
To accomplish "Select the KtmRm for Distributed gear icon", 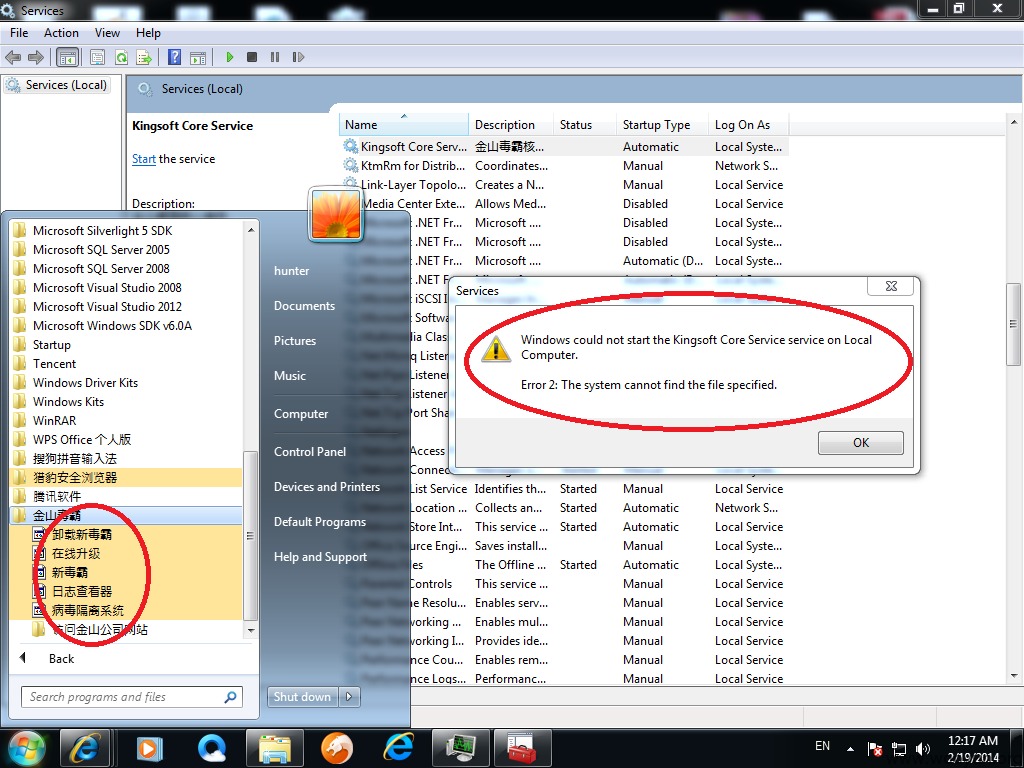I will click(351, 165).
